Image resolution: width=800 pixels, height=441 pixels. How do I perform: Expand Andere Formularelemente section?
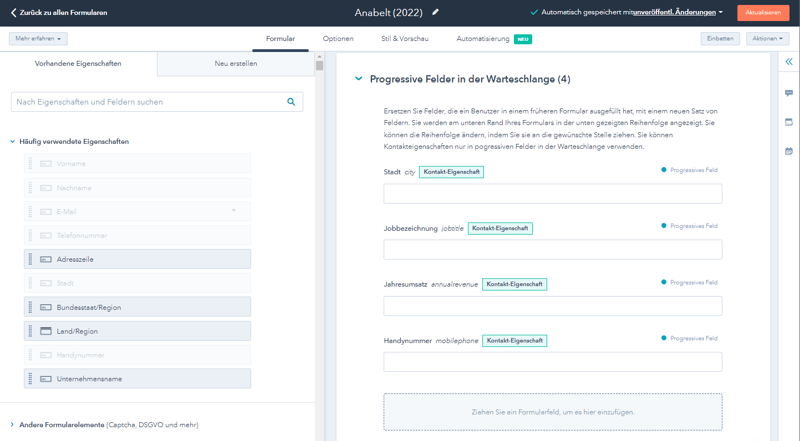[x=12, y=425]
